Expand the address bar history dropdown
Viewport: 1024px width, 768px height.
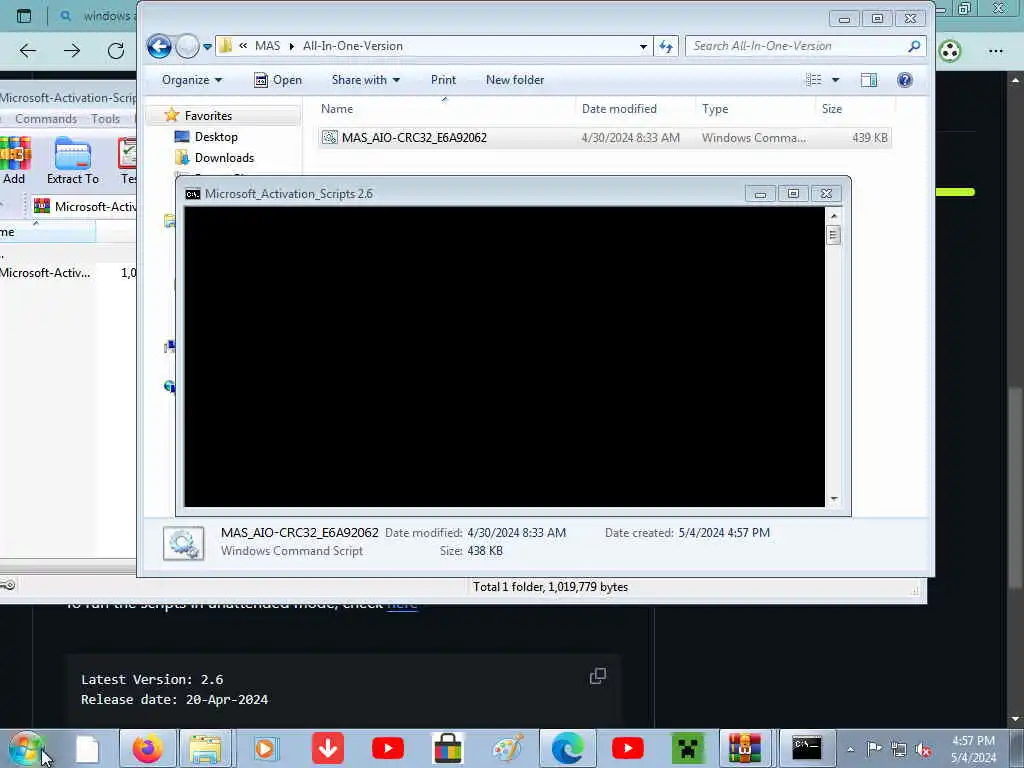(x=643, y=46)
